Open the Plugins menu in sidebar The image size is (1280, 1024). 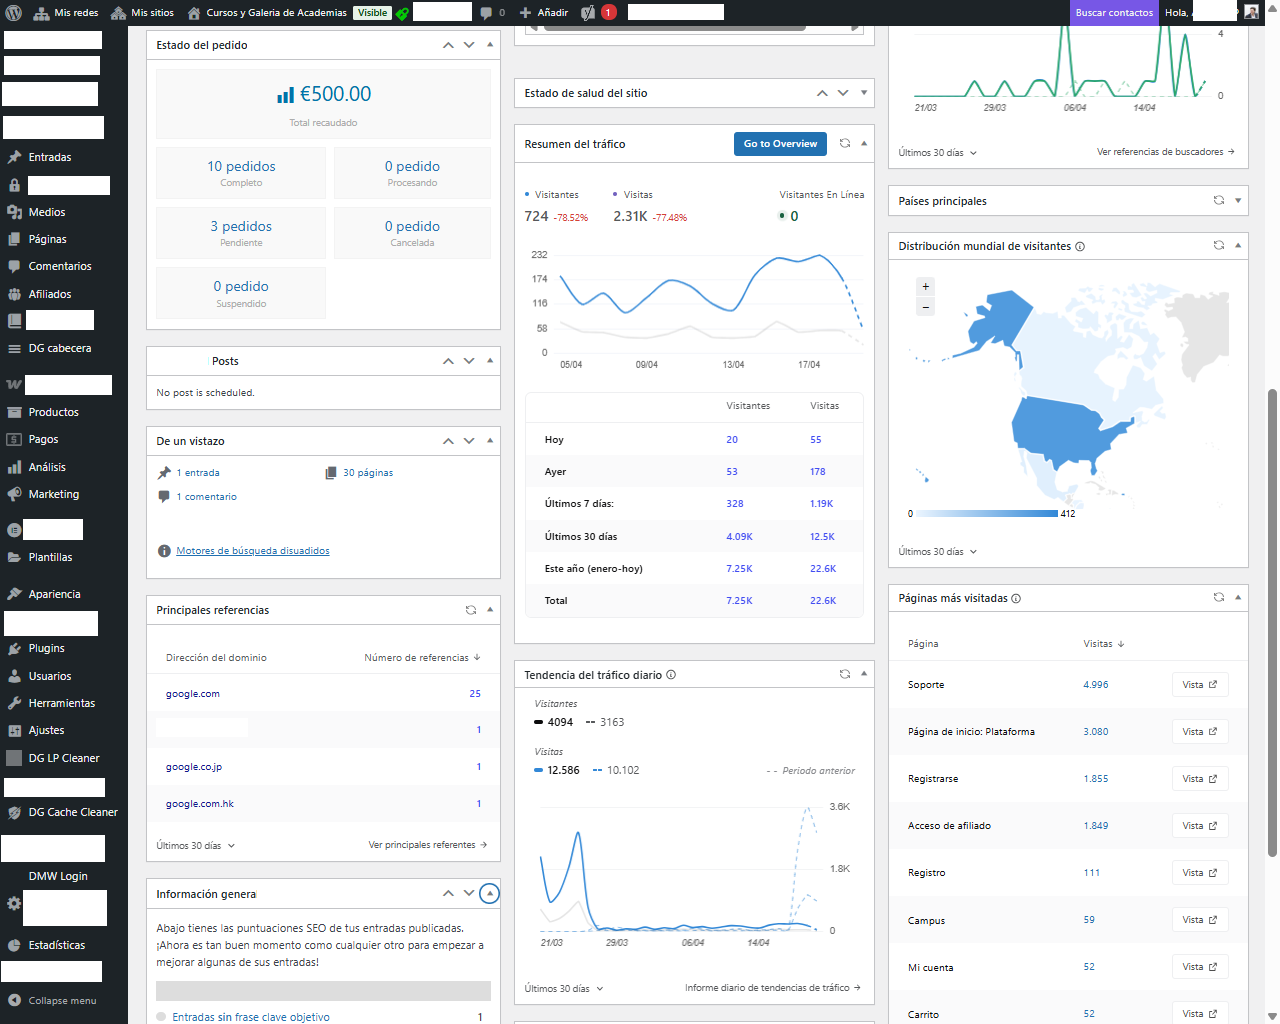coord(46,648)
